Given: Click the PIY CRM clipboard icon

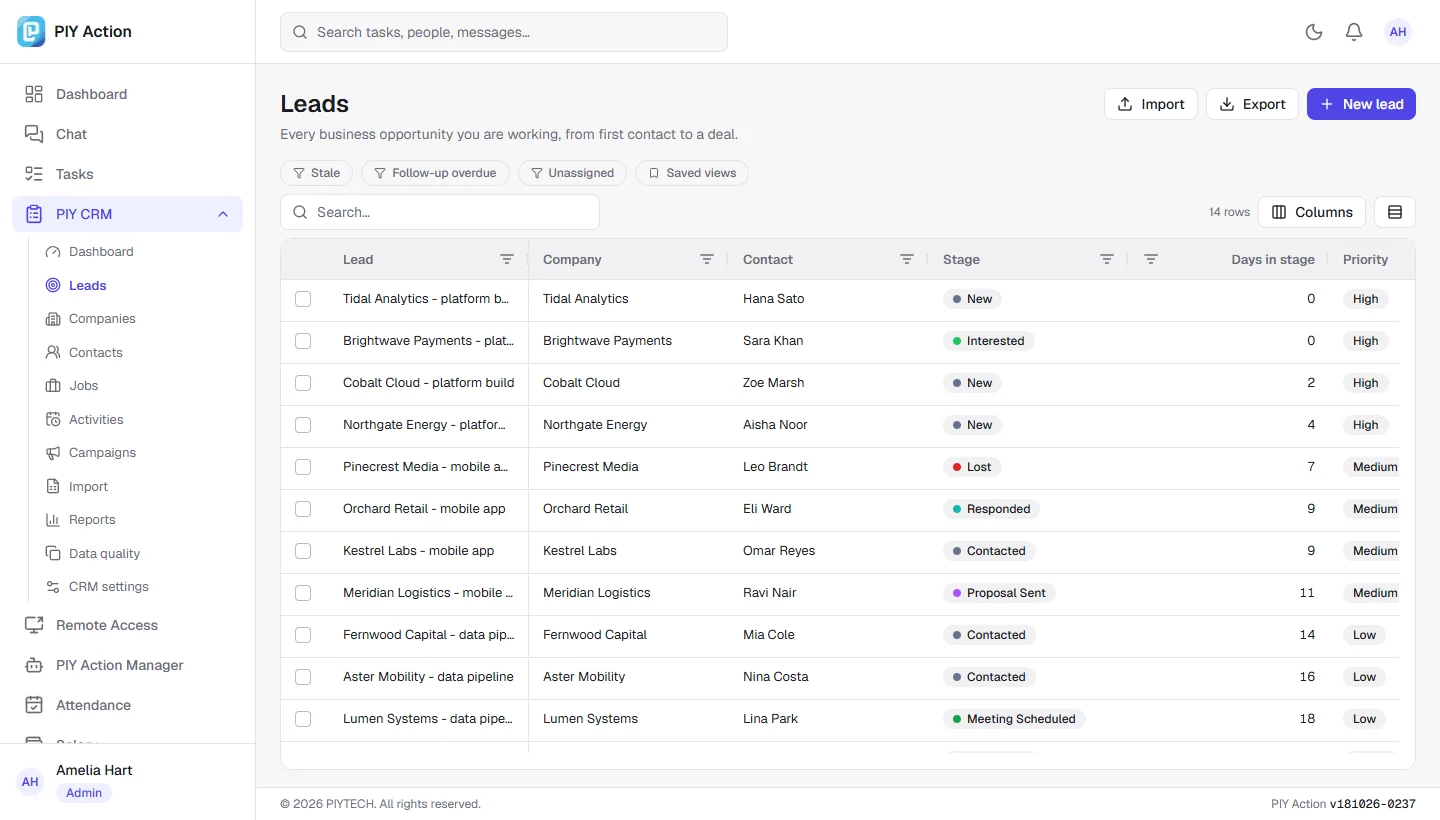Looking at the screenshot, I should click(34, 214).
